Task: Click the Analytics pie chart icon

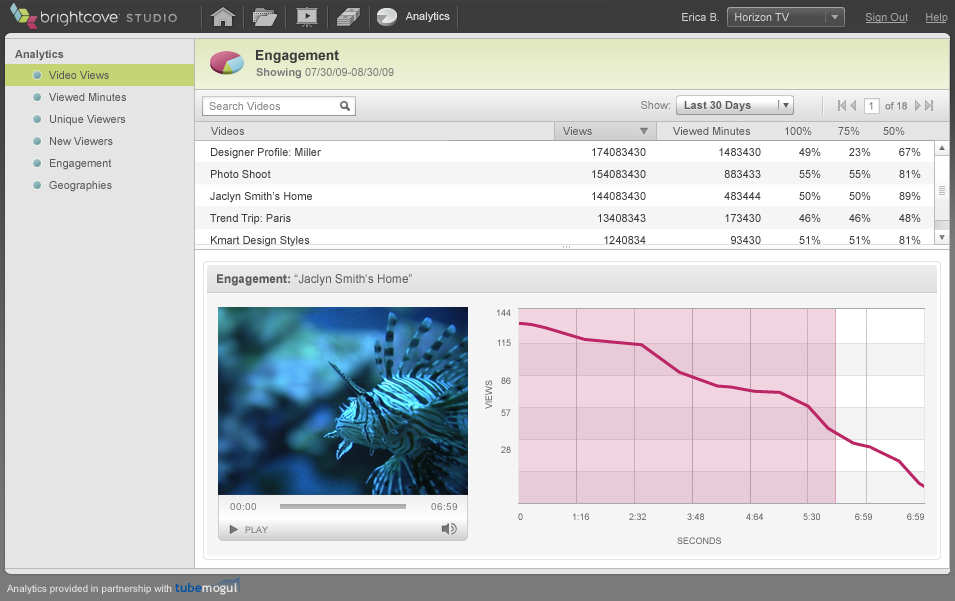Action: (x=387, y=17)
